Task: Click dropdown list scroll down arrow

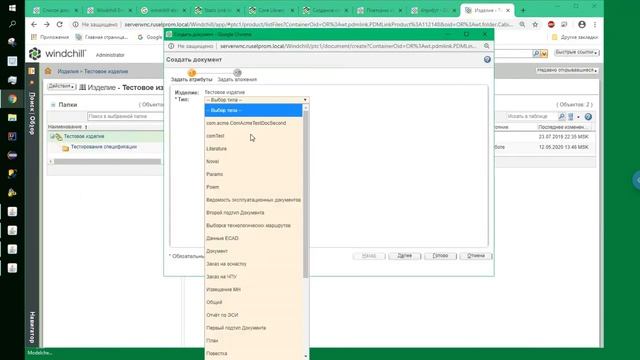Action: point(306,356)
